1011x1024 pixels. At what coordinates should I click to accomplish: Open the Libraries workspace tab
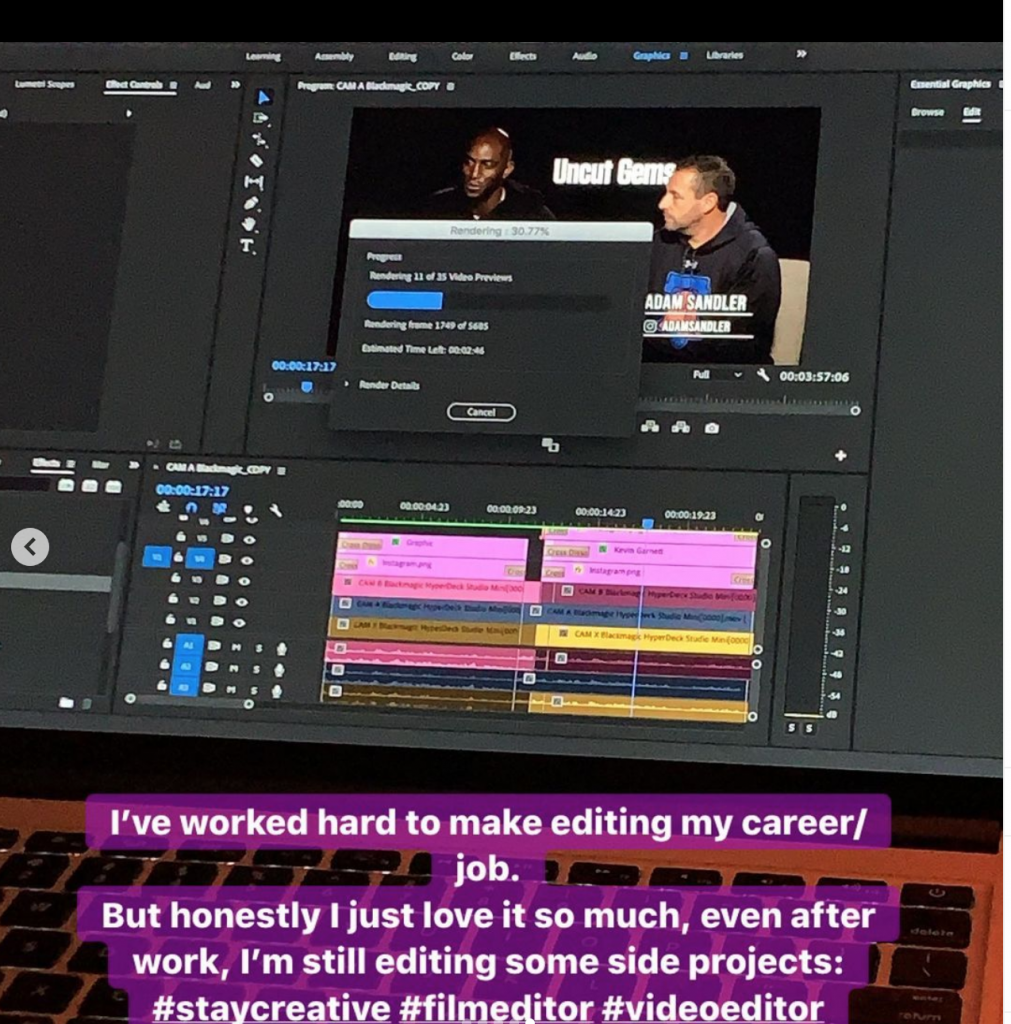(x=724, y=55)
